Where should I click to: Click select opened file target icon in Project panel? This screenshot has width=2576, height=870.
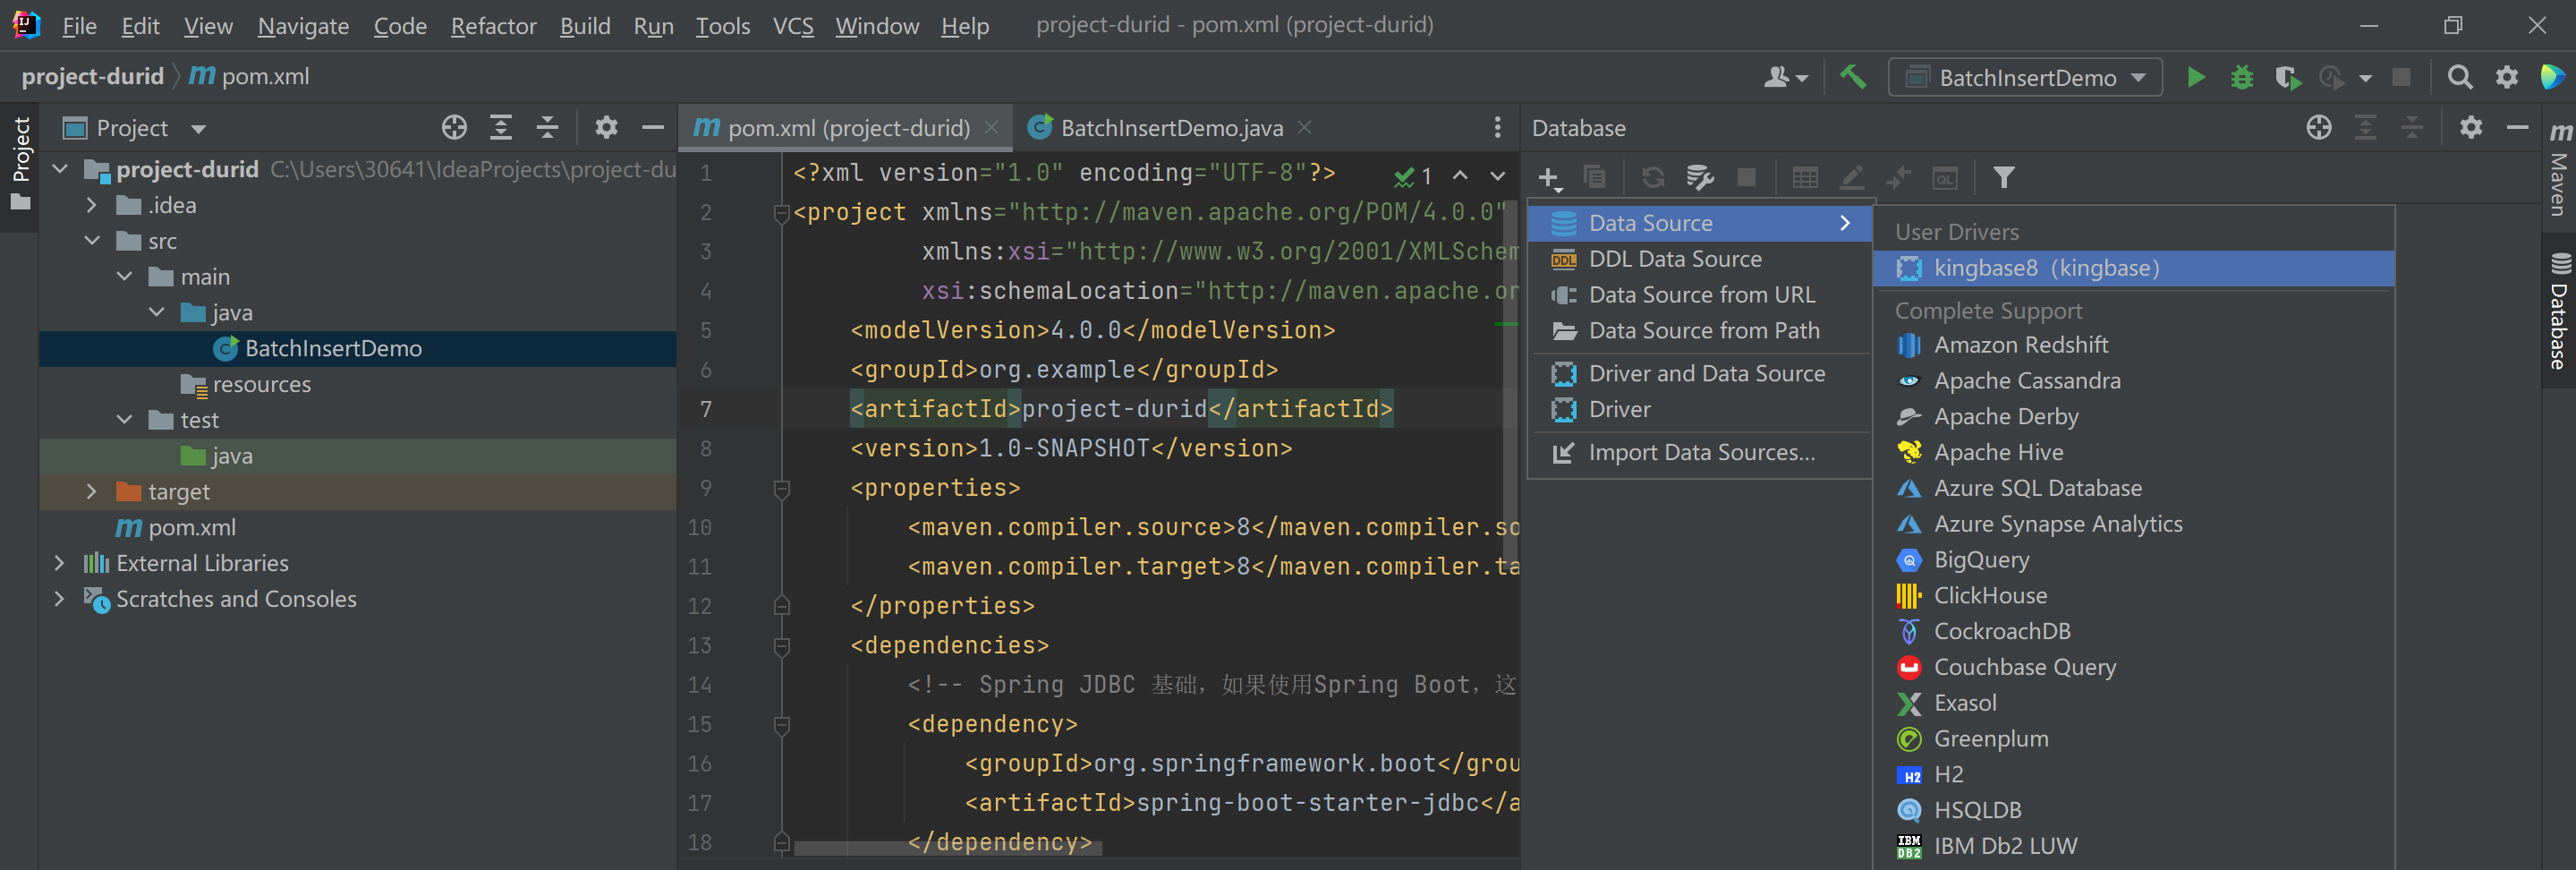(x=454, y=128)
